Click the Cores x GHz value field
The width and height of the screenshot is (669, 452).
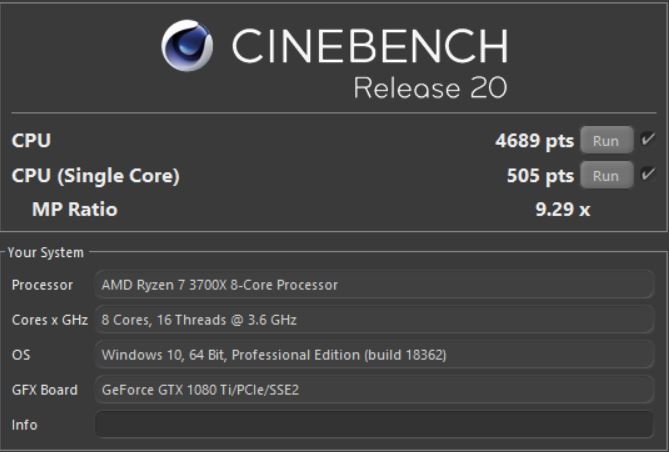click(374, 319)
